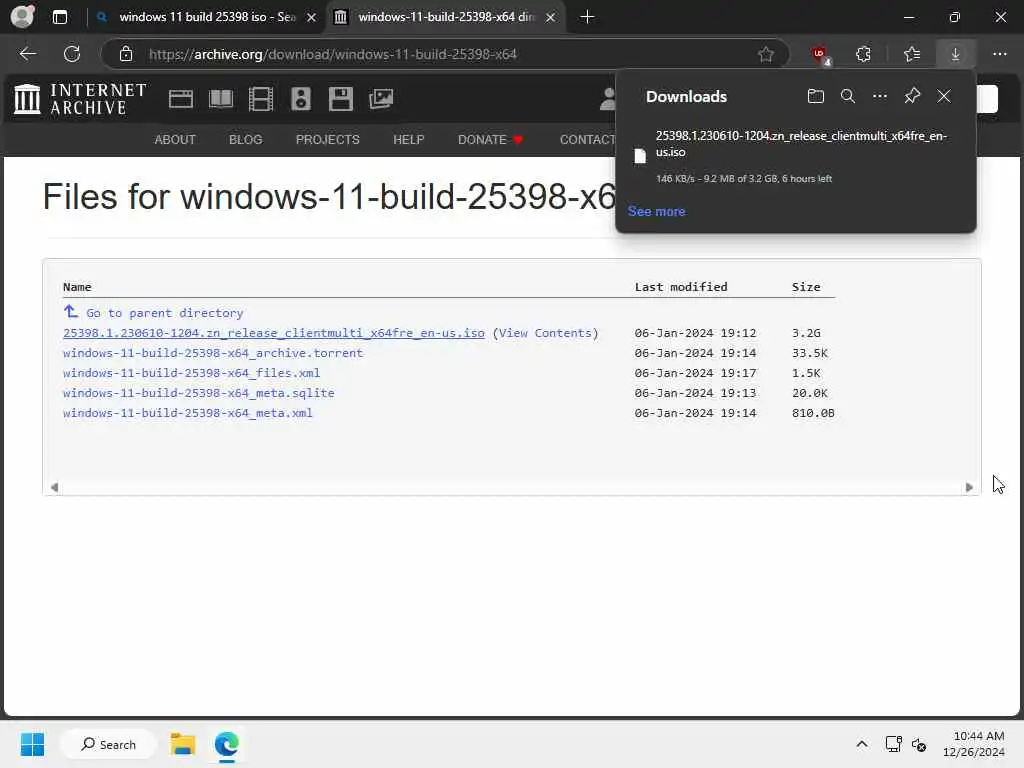This screenshot has height=768, width=1024.
Task: Open the muted volume tray icon
Action: [920, 744]
